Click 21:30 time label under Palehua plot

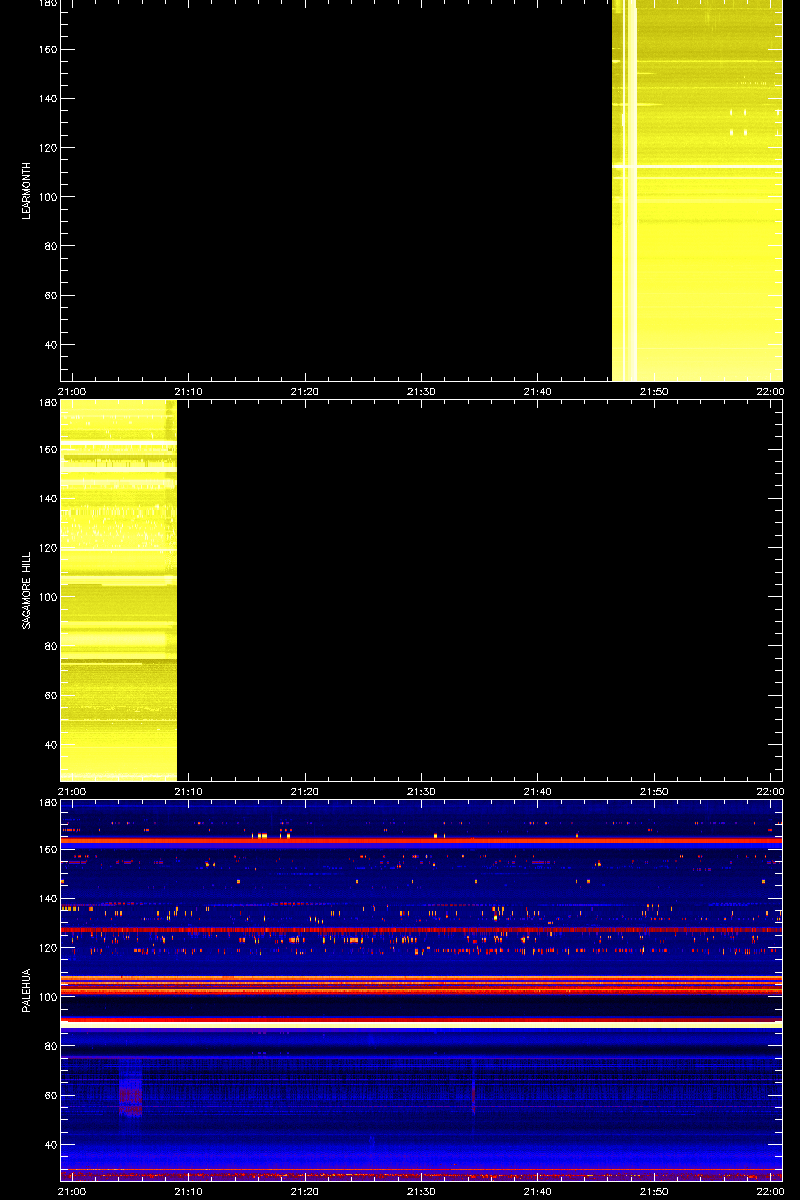pyautogui.click(x=421, y=1191)
